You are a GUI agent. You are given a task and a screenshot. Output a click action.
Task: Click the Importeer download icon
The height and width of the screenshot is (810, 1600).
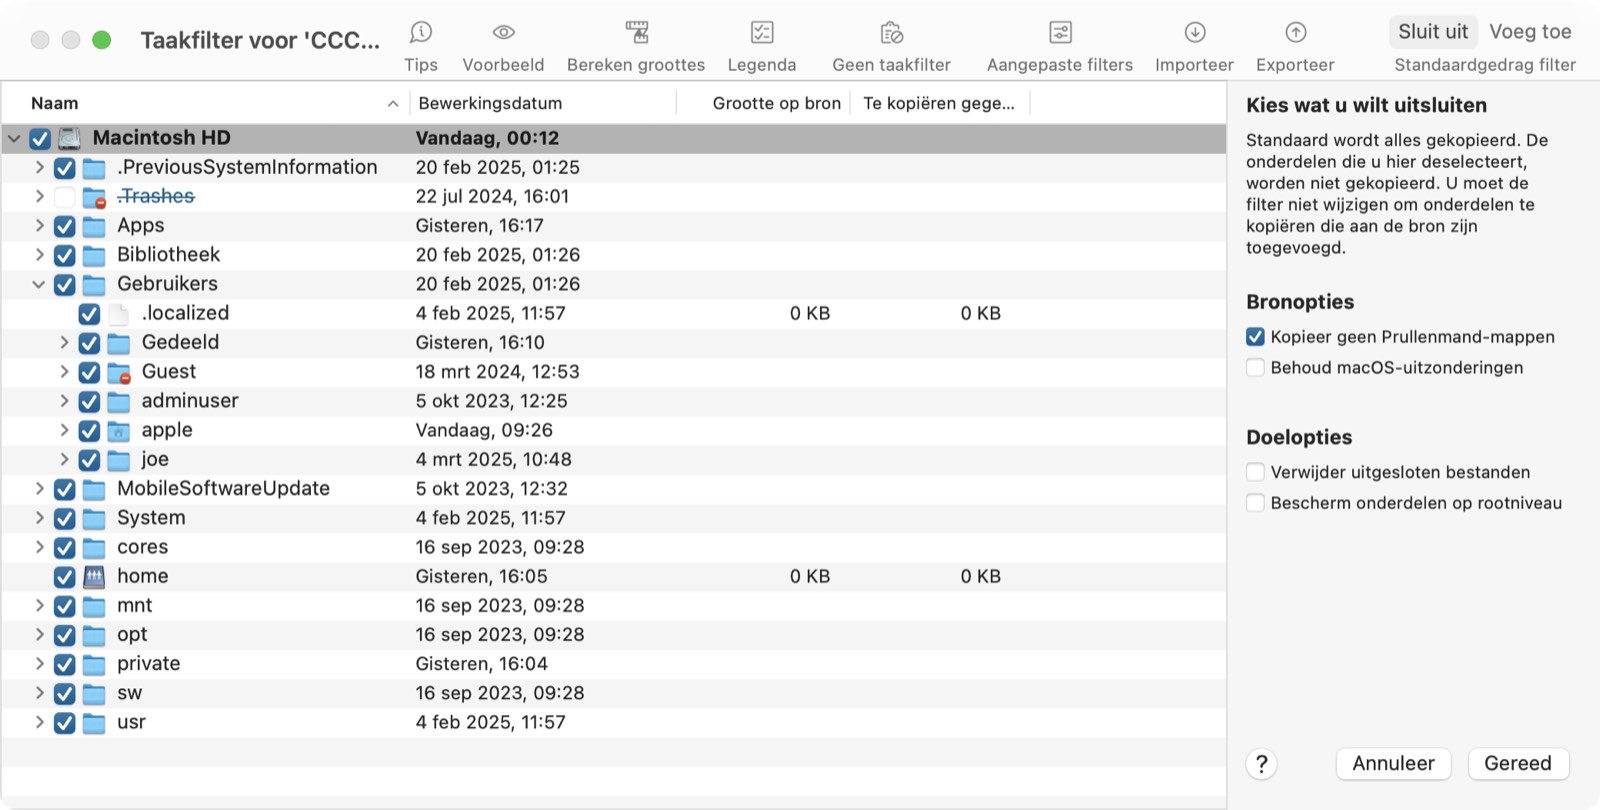(x=1195, y=33)
